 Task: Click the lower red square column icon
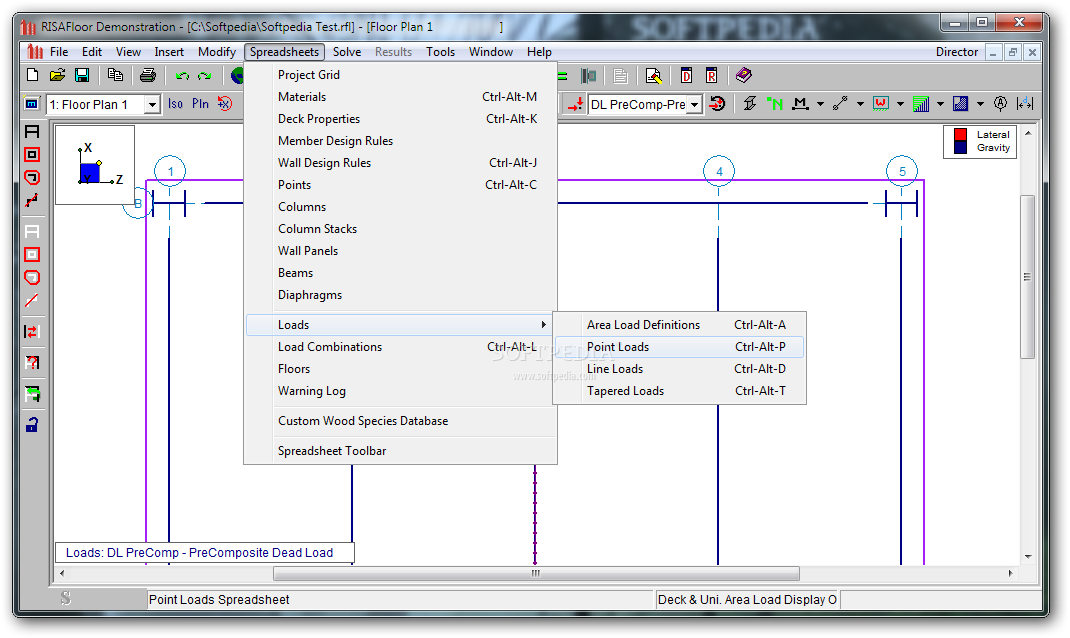click(32, 255)
